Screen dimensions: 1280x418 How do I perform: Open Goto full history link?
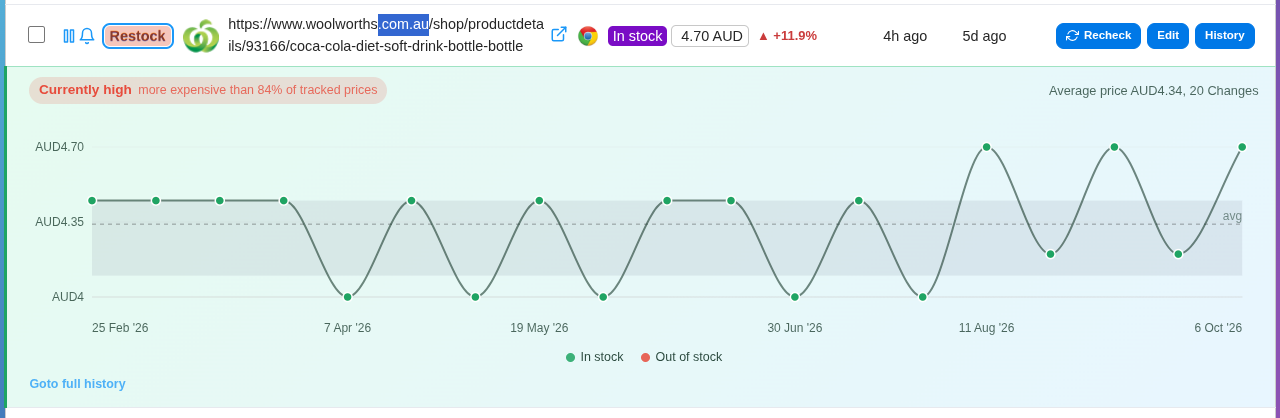77,384
